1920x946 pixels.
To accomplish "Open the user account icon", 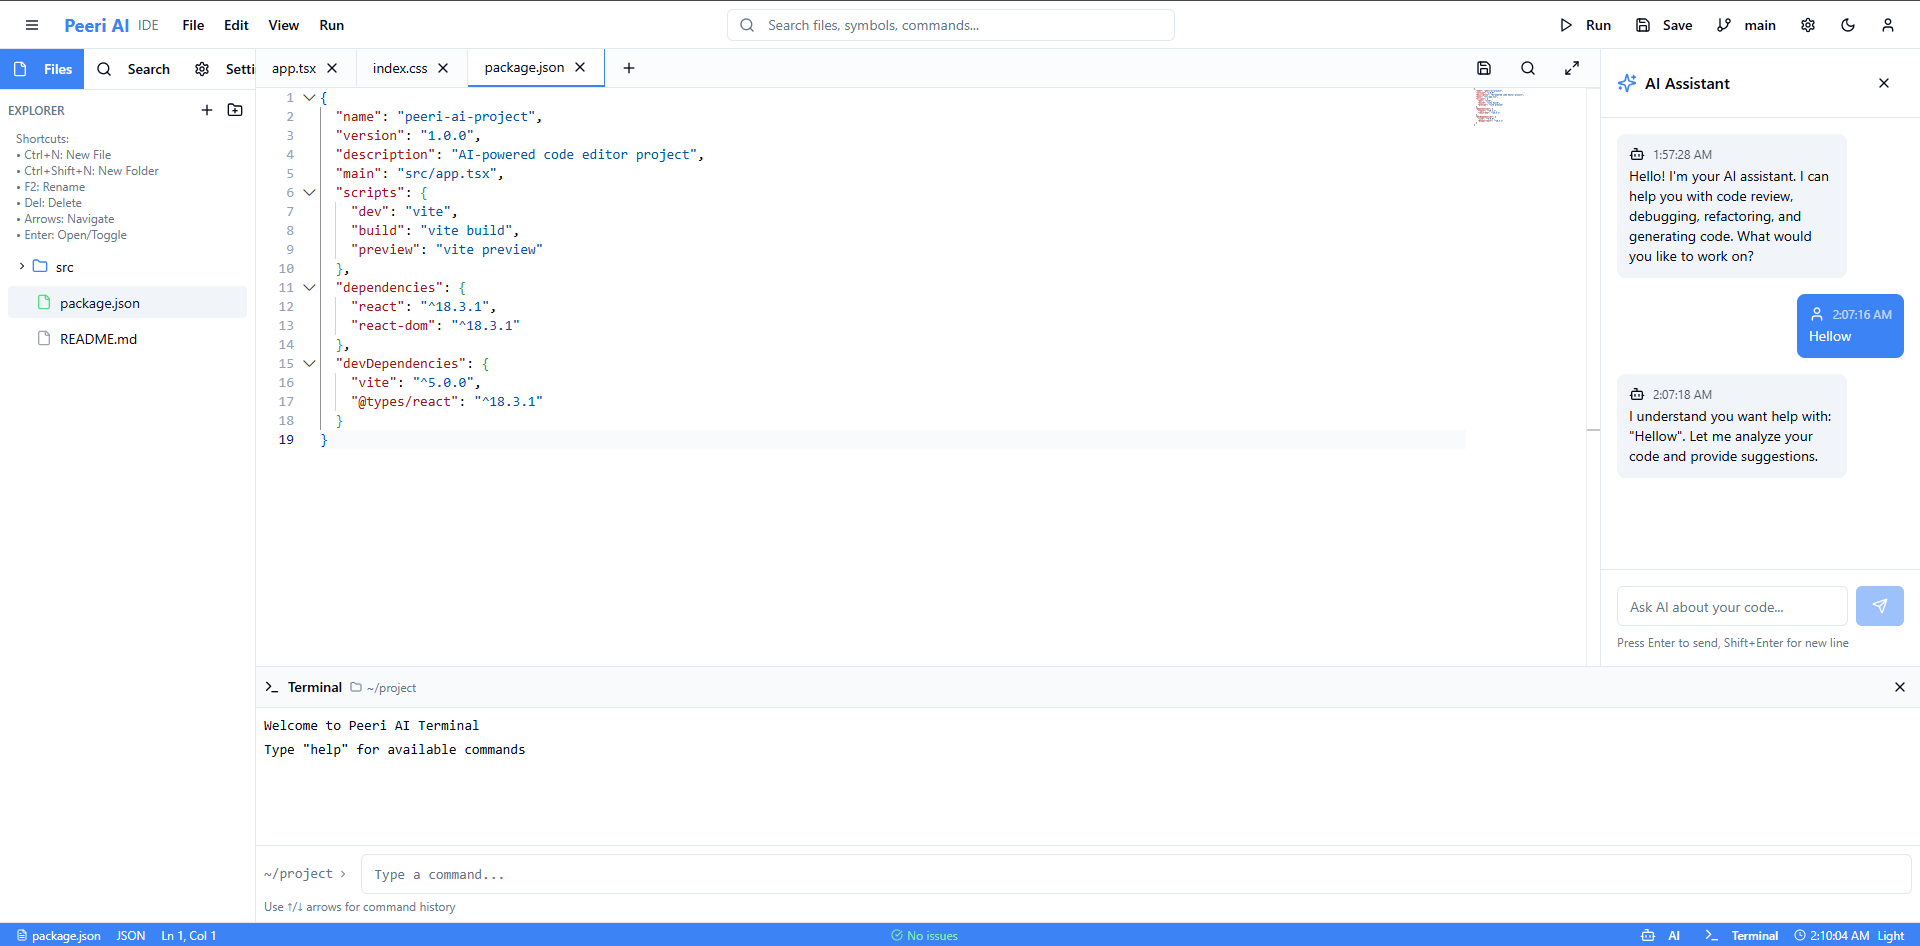I will [x=1888, y=25].
